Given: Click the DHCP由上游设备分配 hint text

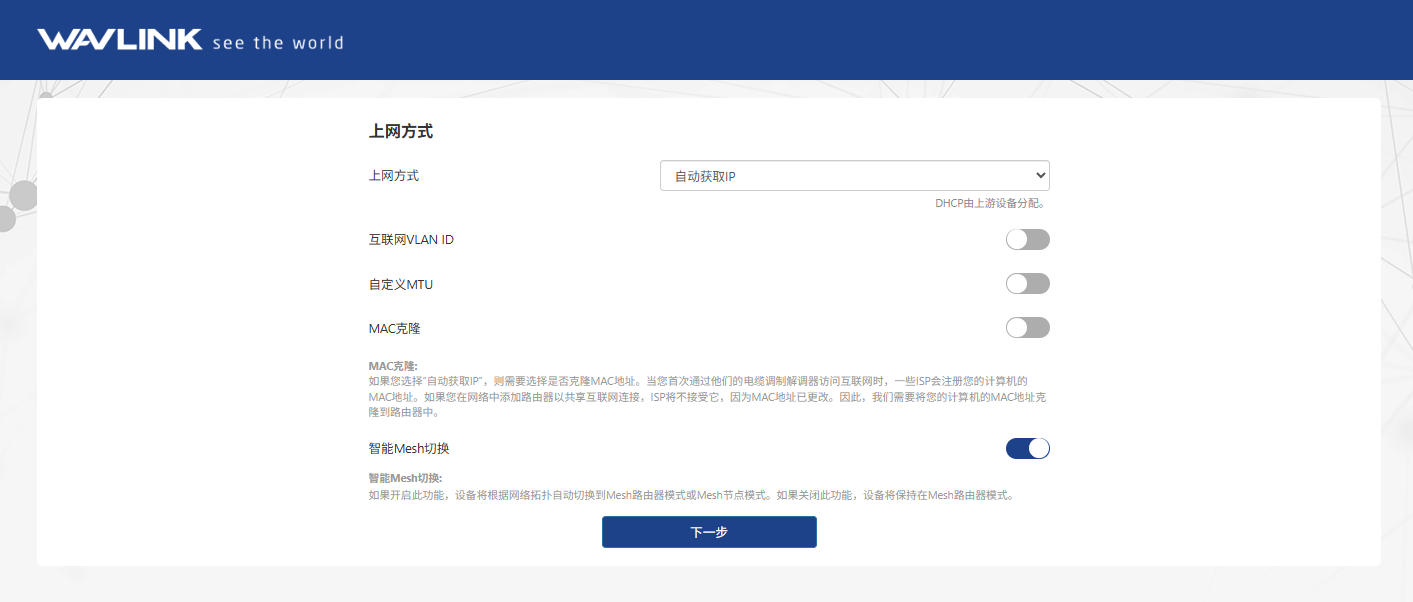Looking at the screenshot, I should tap(990, 203).
